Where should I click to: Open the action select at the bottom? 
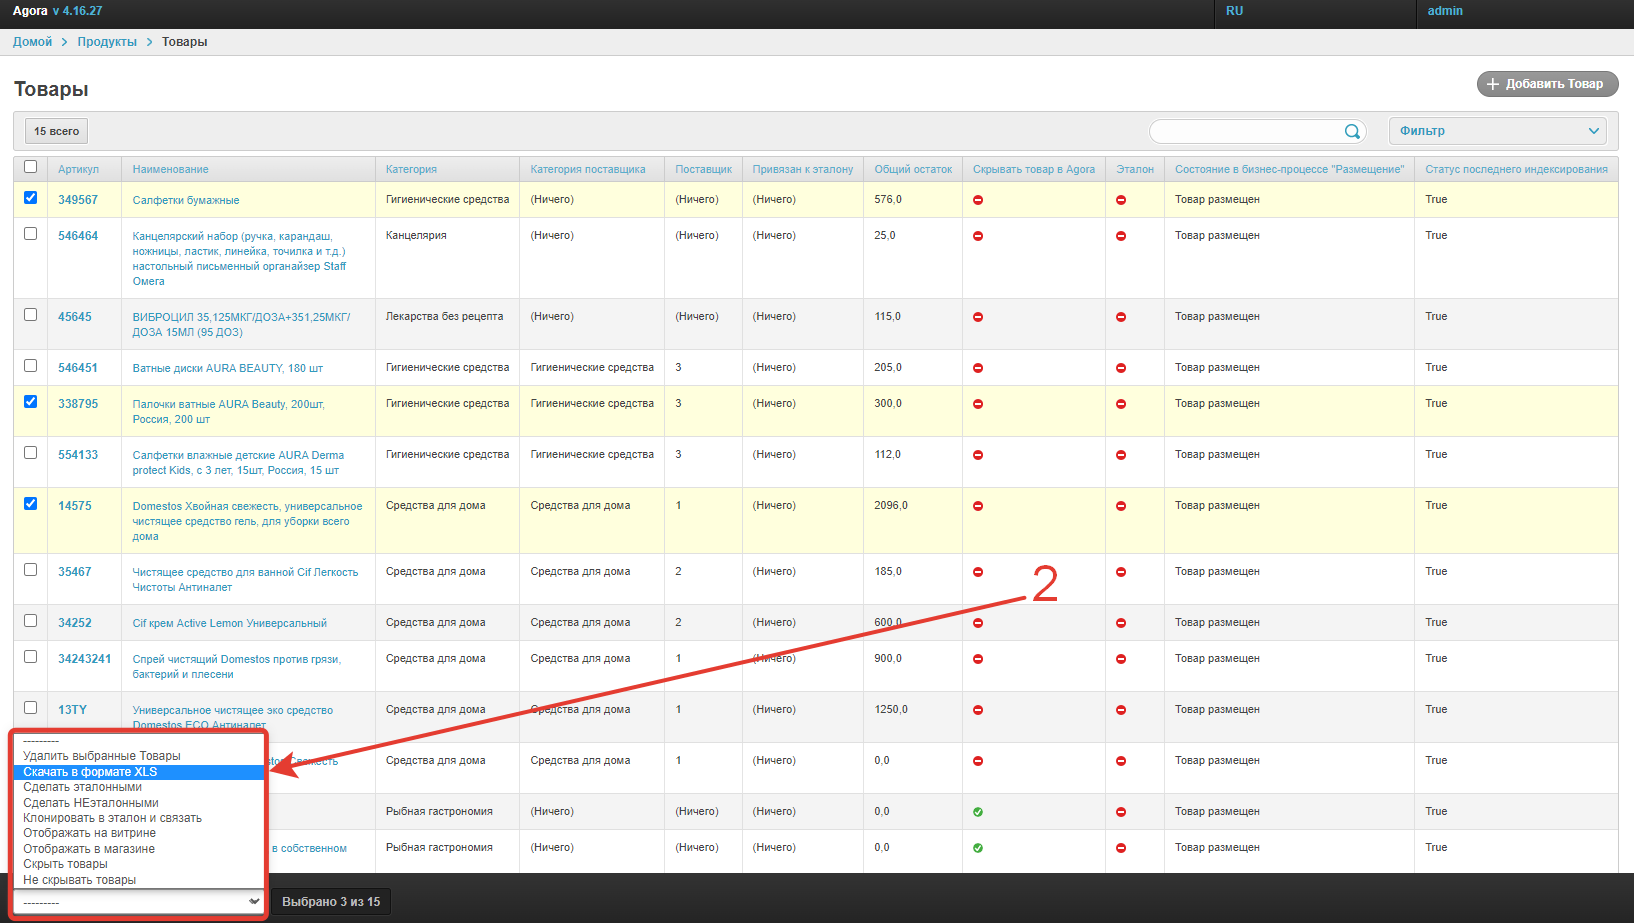pos(140,901)
